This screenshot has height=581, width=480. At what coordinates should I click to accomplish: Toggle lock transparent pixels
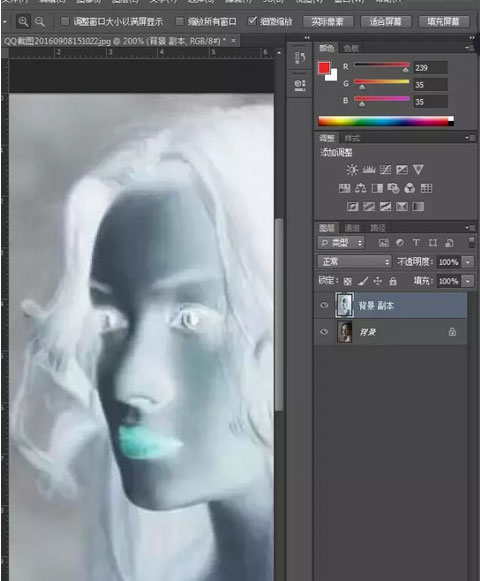point(347,282)
